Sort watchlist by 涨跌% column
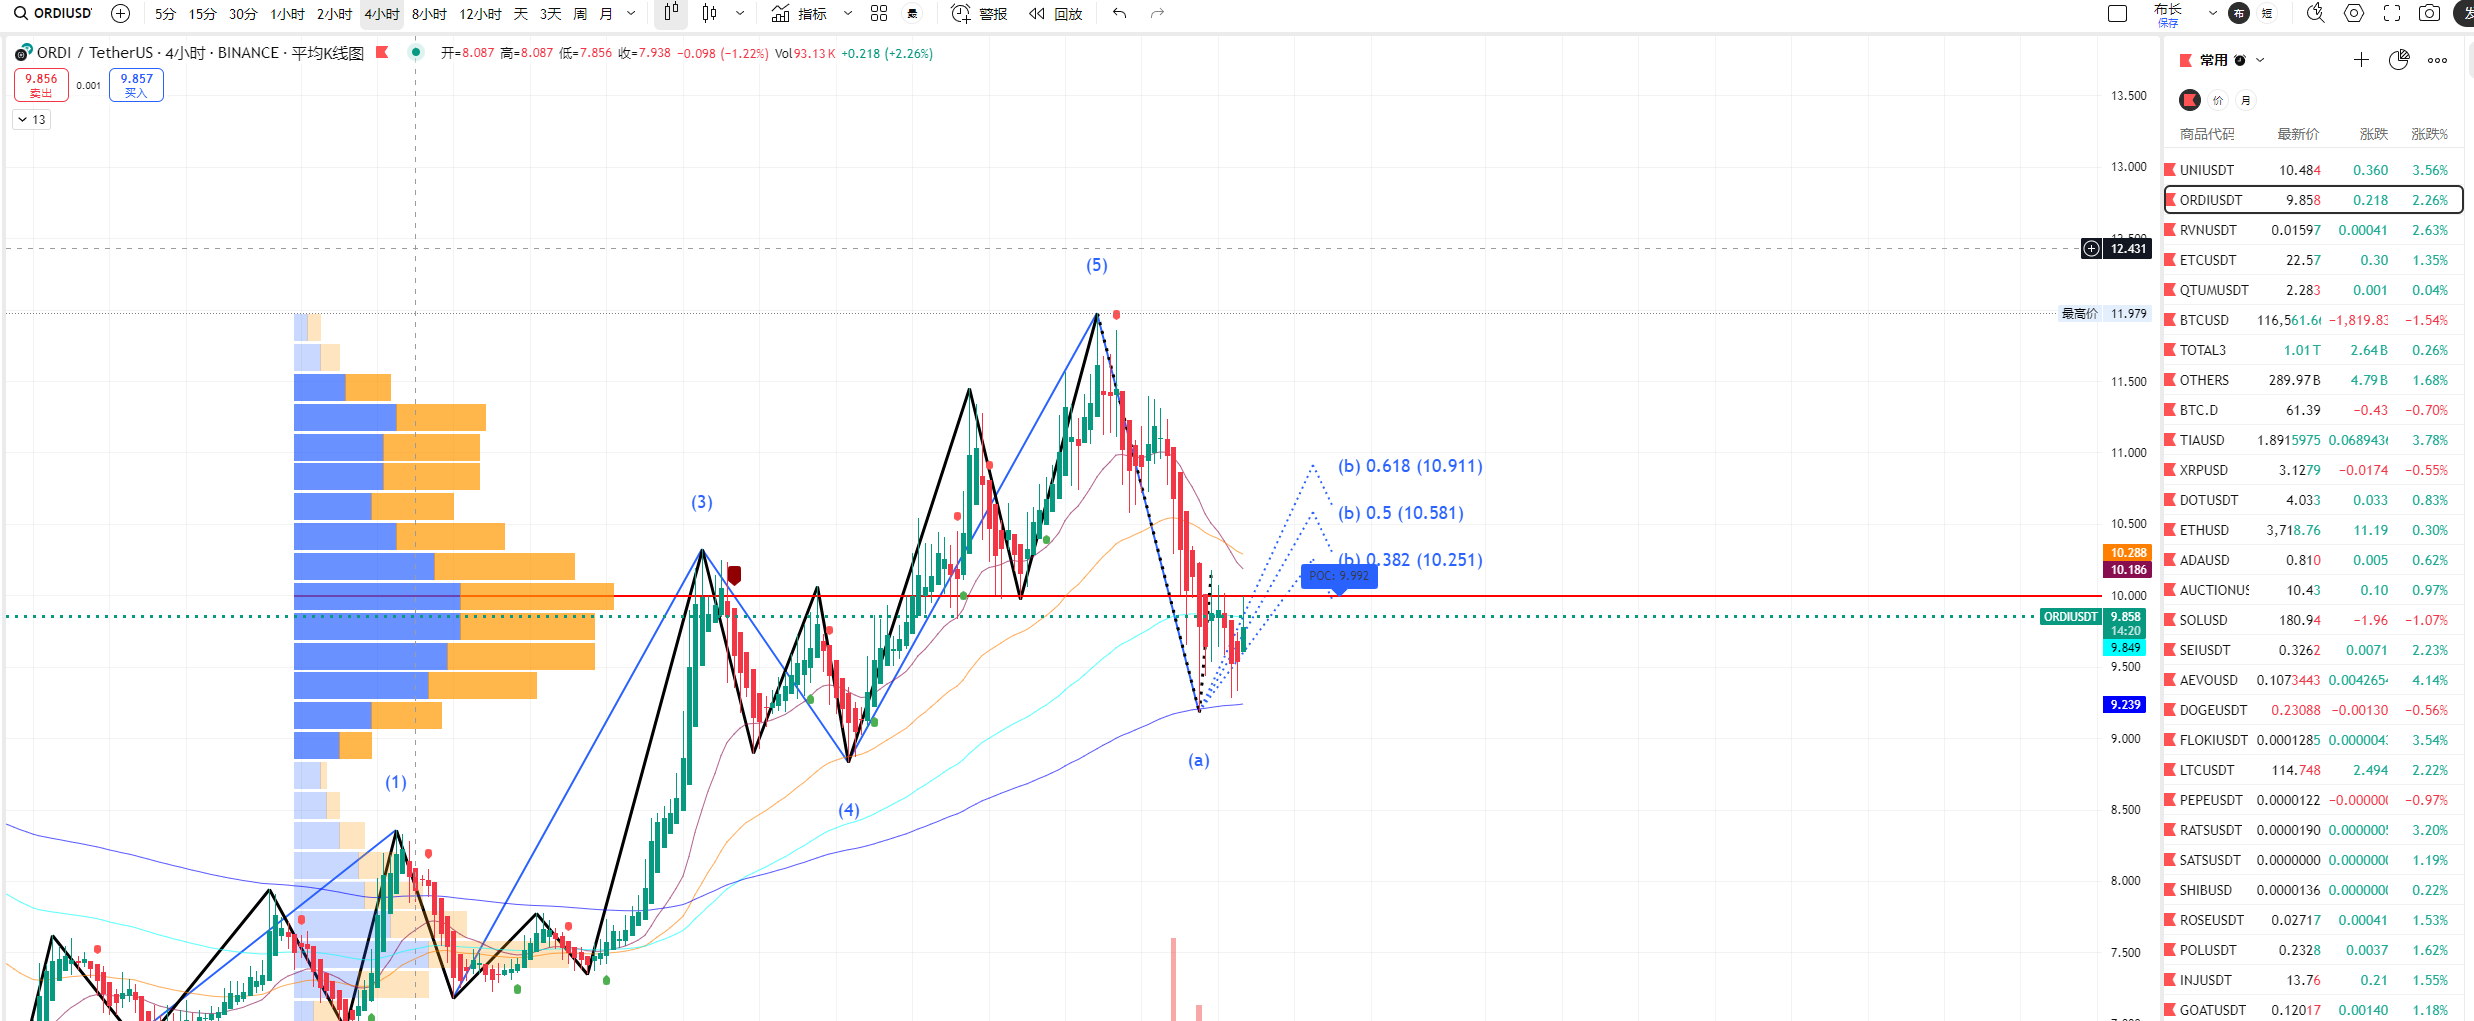 coord(2430,134)
